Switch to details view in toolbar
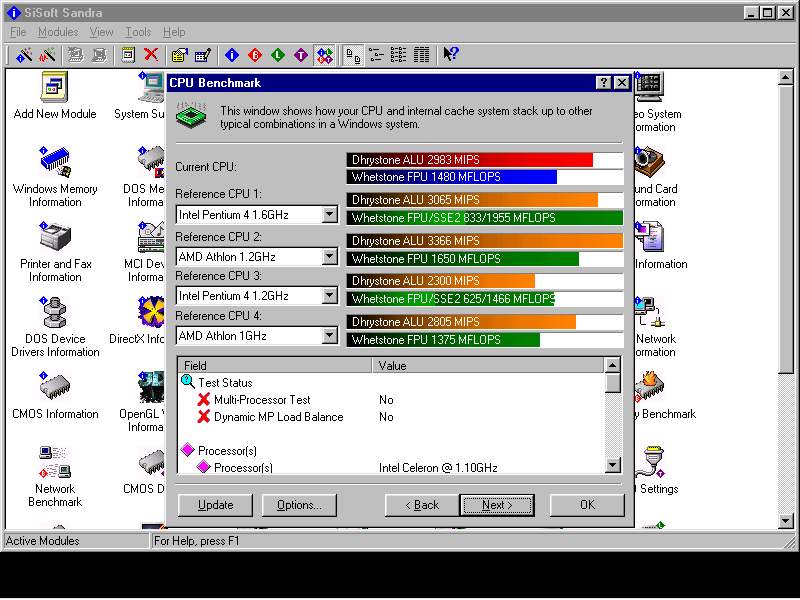Screen dimensions: 800x600 click(x=421, y=55)
